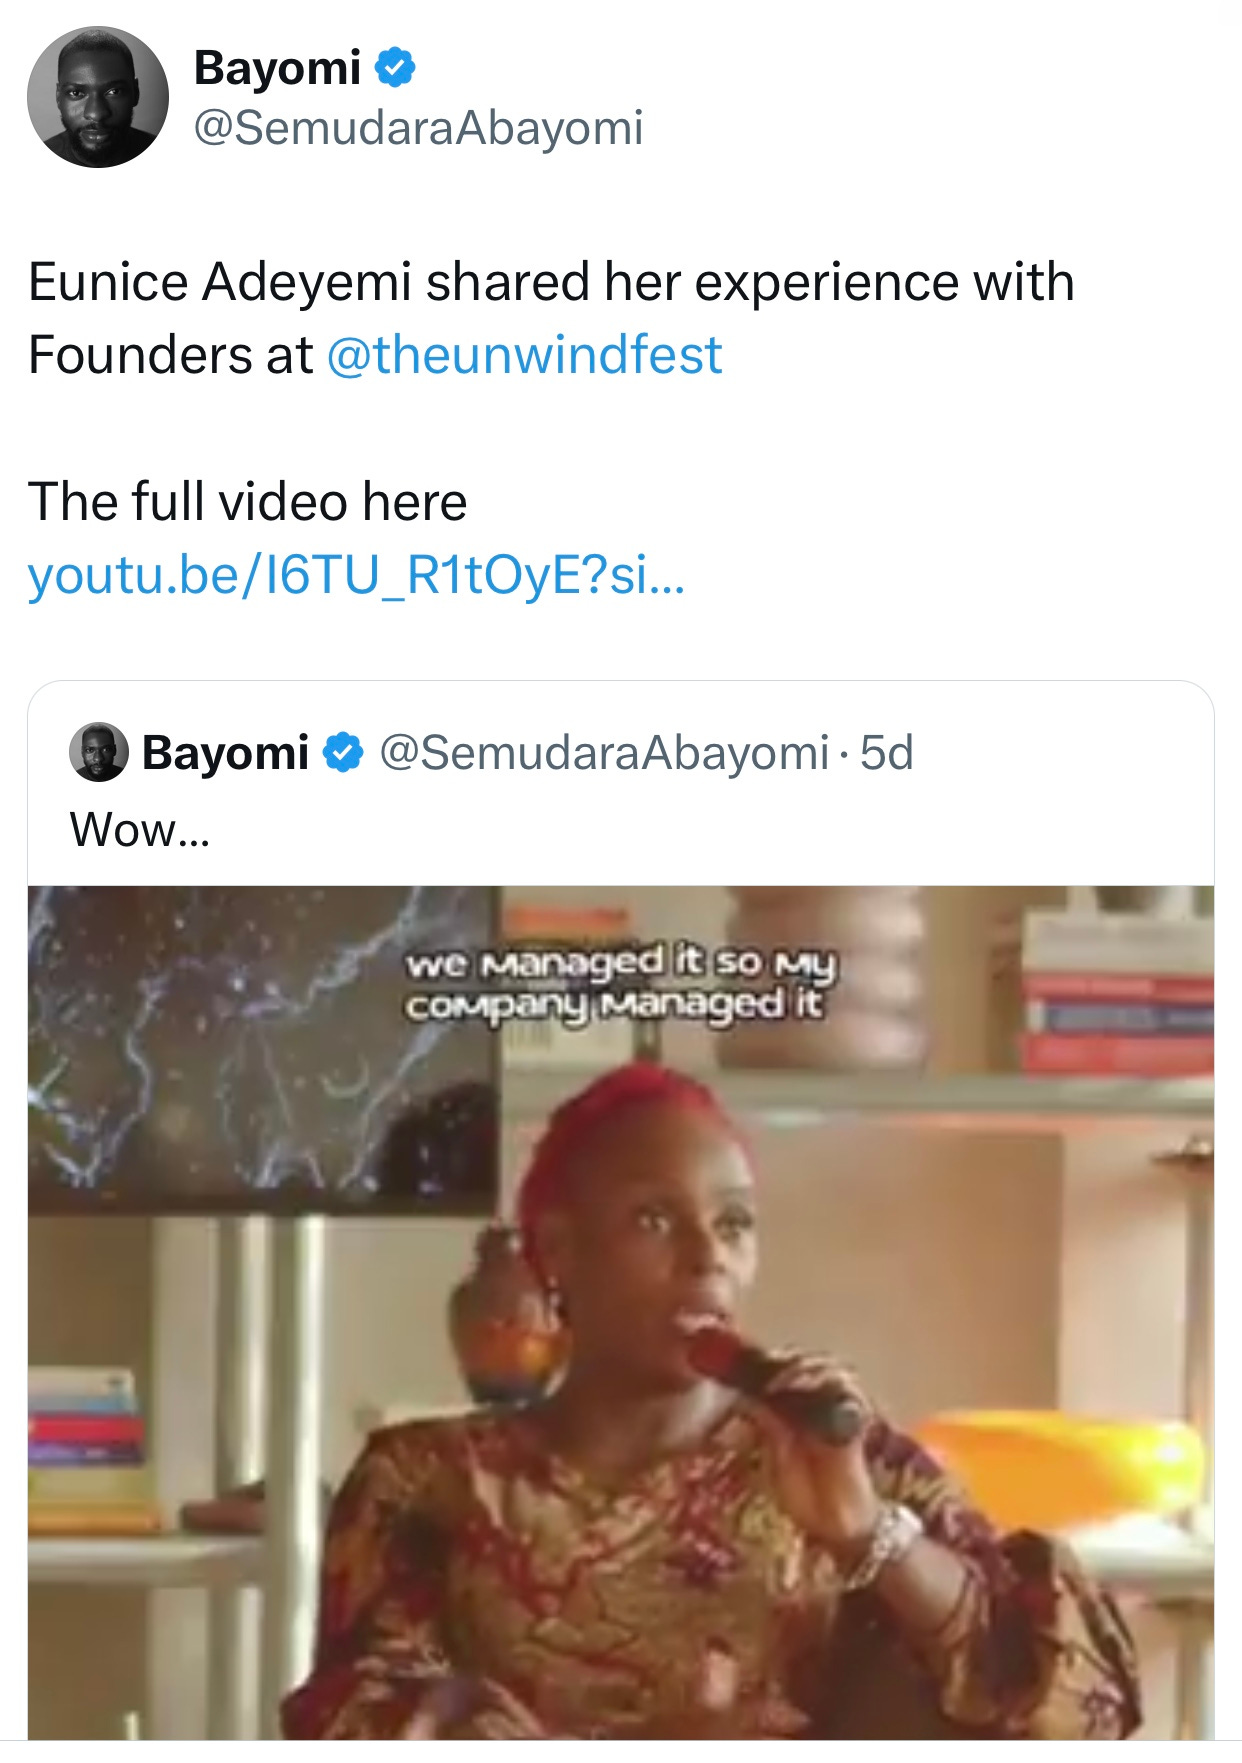The image size is (1242, 1763).
Task: Select the Bayomi name in the quoted tweet
Action: [225, 753]
